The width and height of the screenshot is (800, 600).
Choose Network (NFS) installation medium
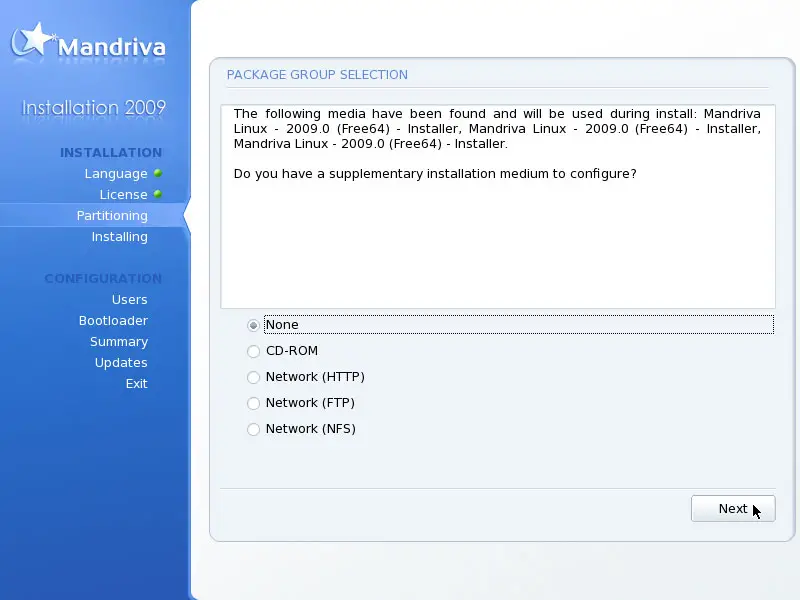coord(253,429)
